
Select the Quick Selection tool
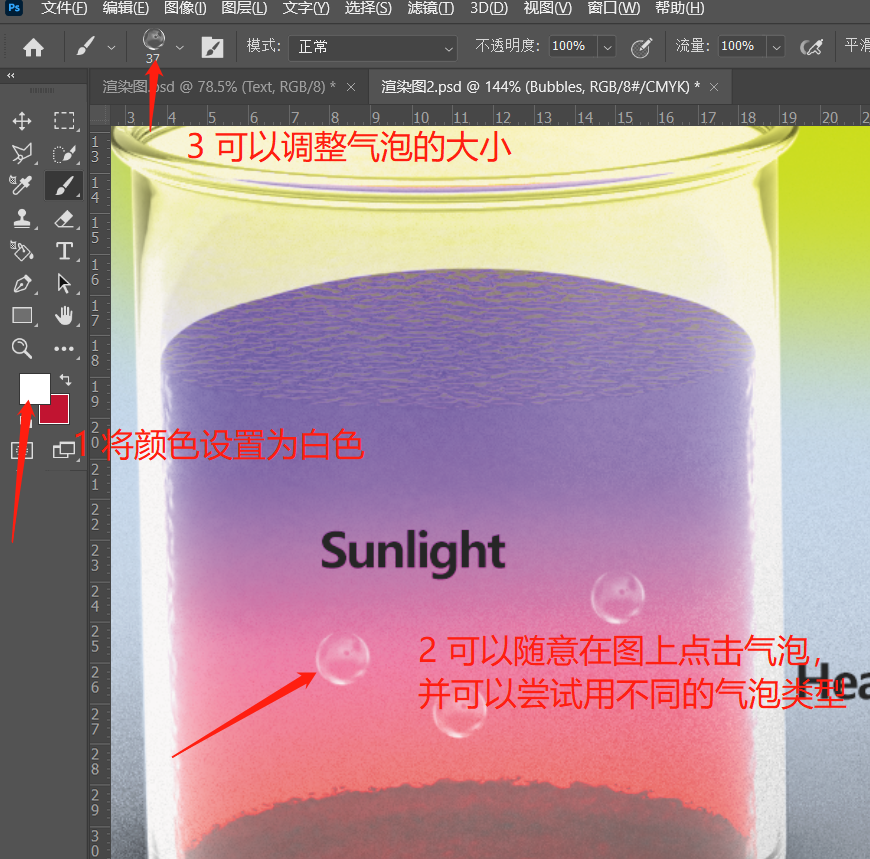[x=64, y=153]
